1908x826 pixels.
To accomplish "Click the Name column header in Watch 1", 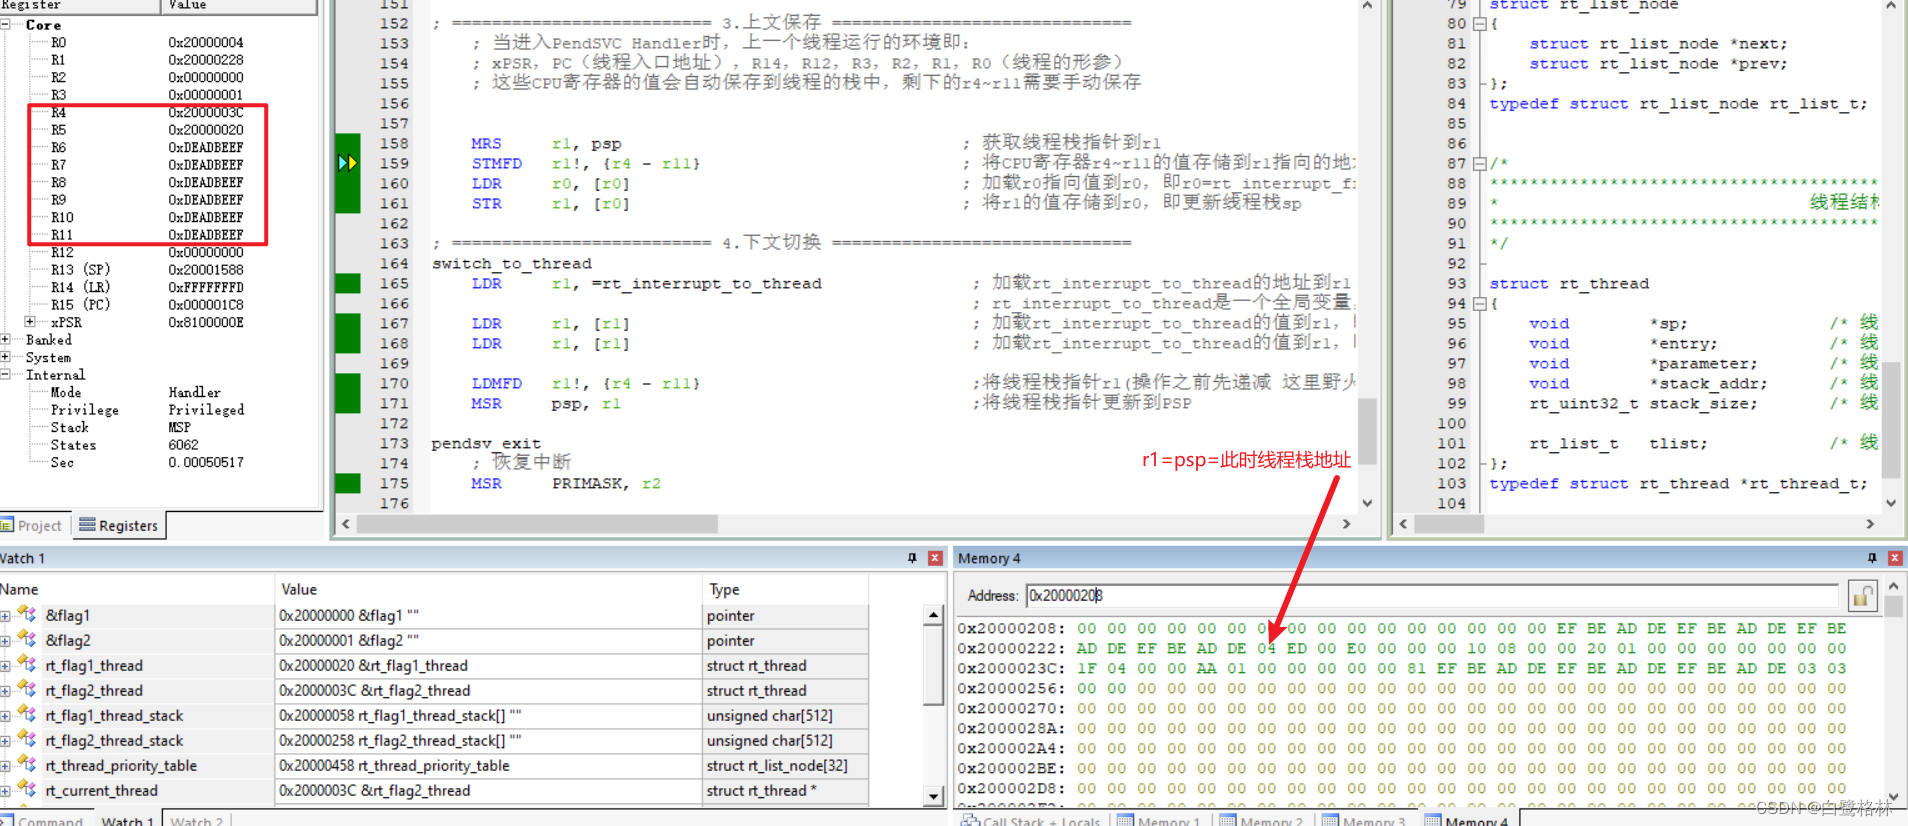I will [136, 589].
